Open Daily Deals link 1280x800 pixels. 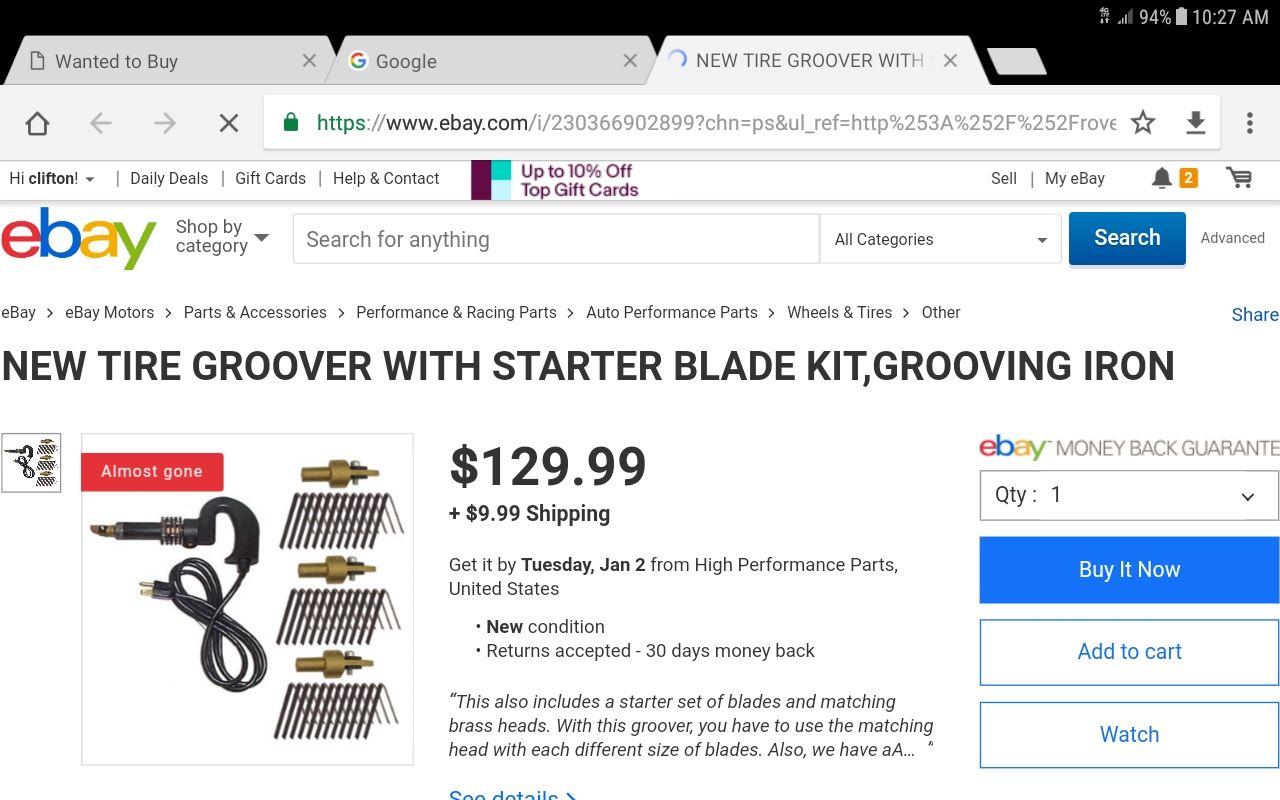coord(169,179)
